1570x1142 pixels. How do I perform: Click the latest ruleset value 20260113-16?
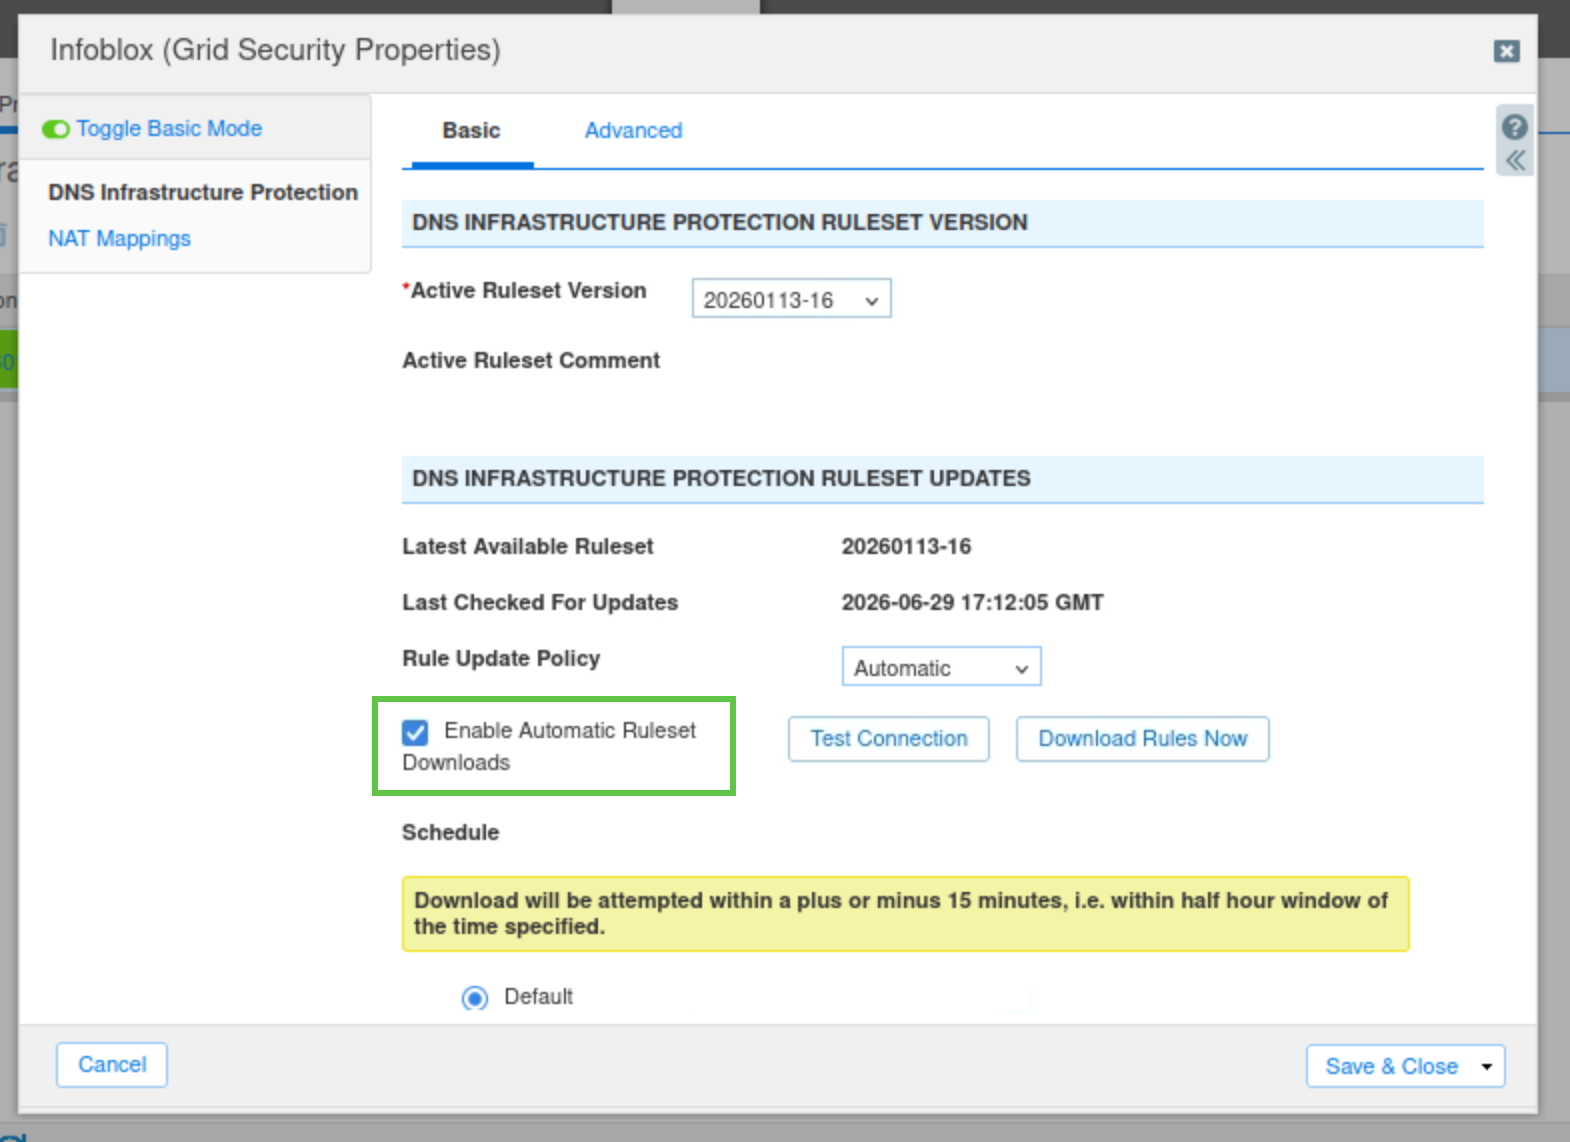[x=906, y=547]
